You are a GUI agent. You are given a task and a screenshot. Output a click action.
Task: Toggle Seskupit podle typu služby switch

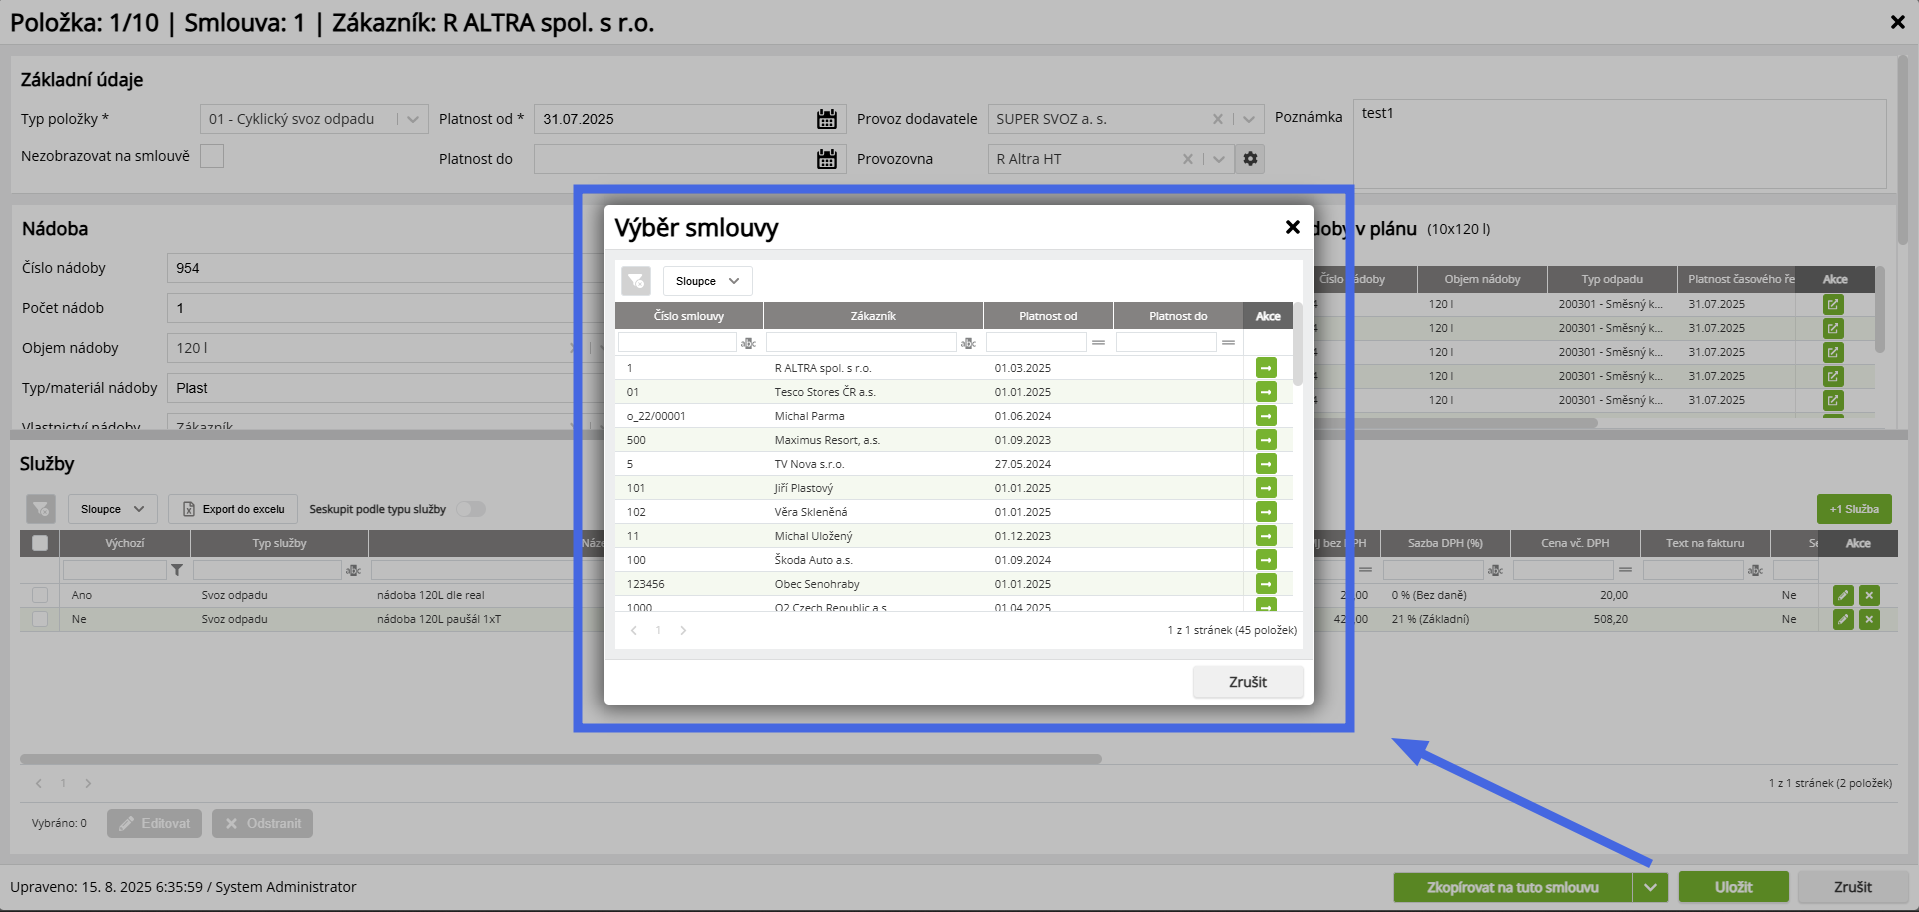pos(471,509)
